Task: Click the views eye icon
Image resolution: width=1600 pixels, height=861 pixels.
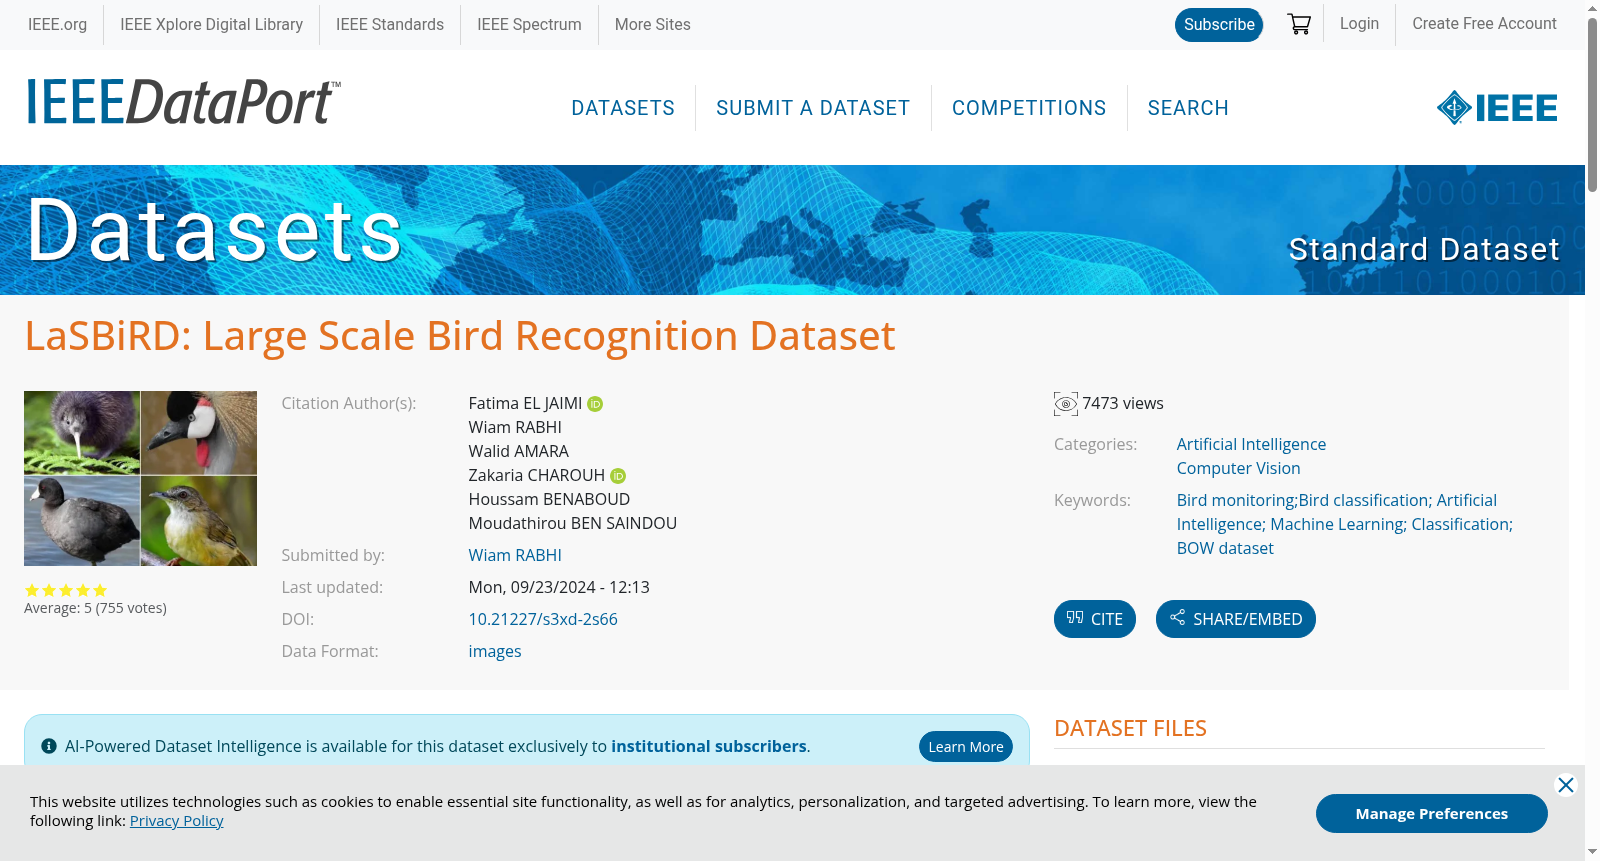Action: coord(1066,404)
